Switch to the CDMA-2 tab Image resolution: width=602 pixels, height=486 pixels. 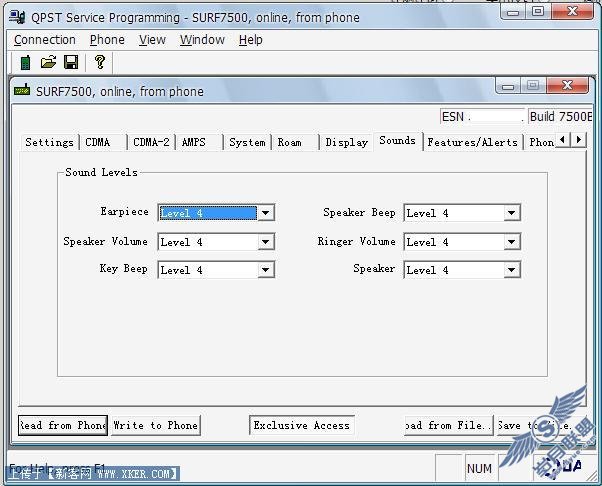tap(151, 142)
